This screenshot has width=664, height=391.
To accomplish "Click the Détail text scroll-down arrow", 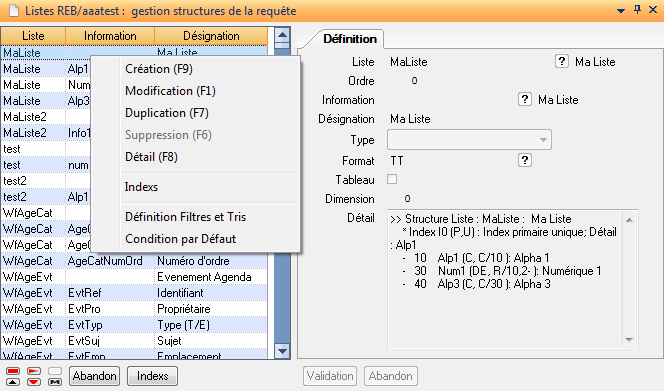I will coord(629,340).
